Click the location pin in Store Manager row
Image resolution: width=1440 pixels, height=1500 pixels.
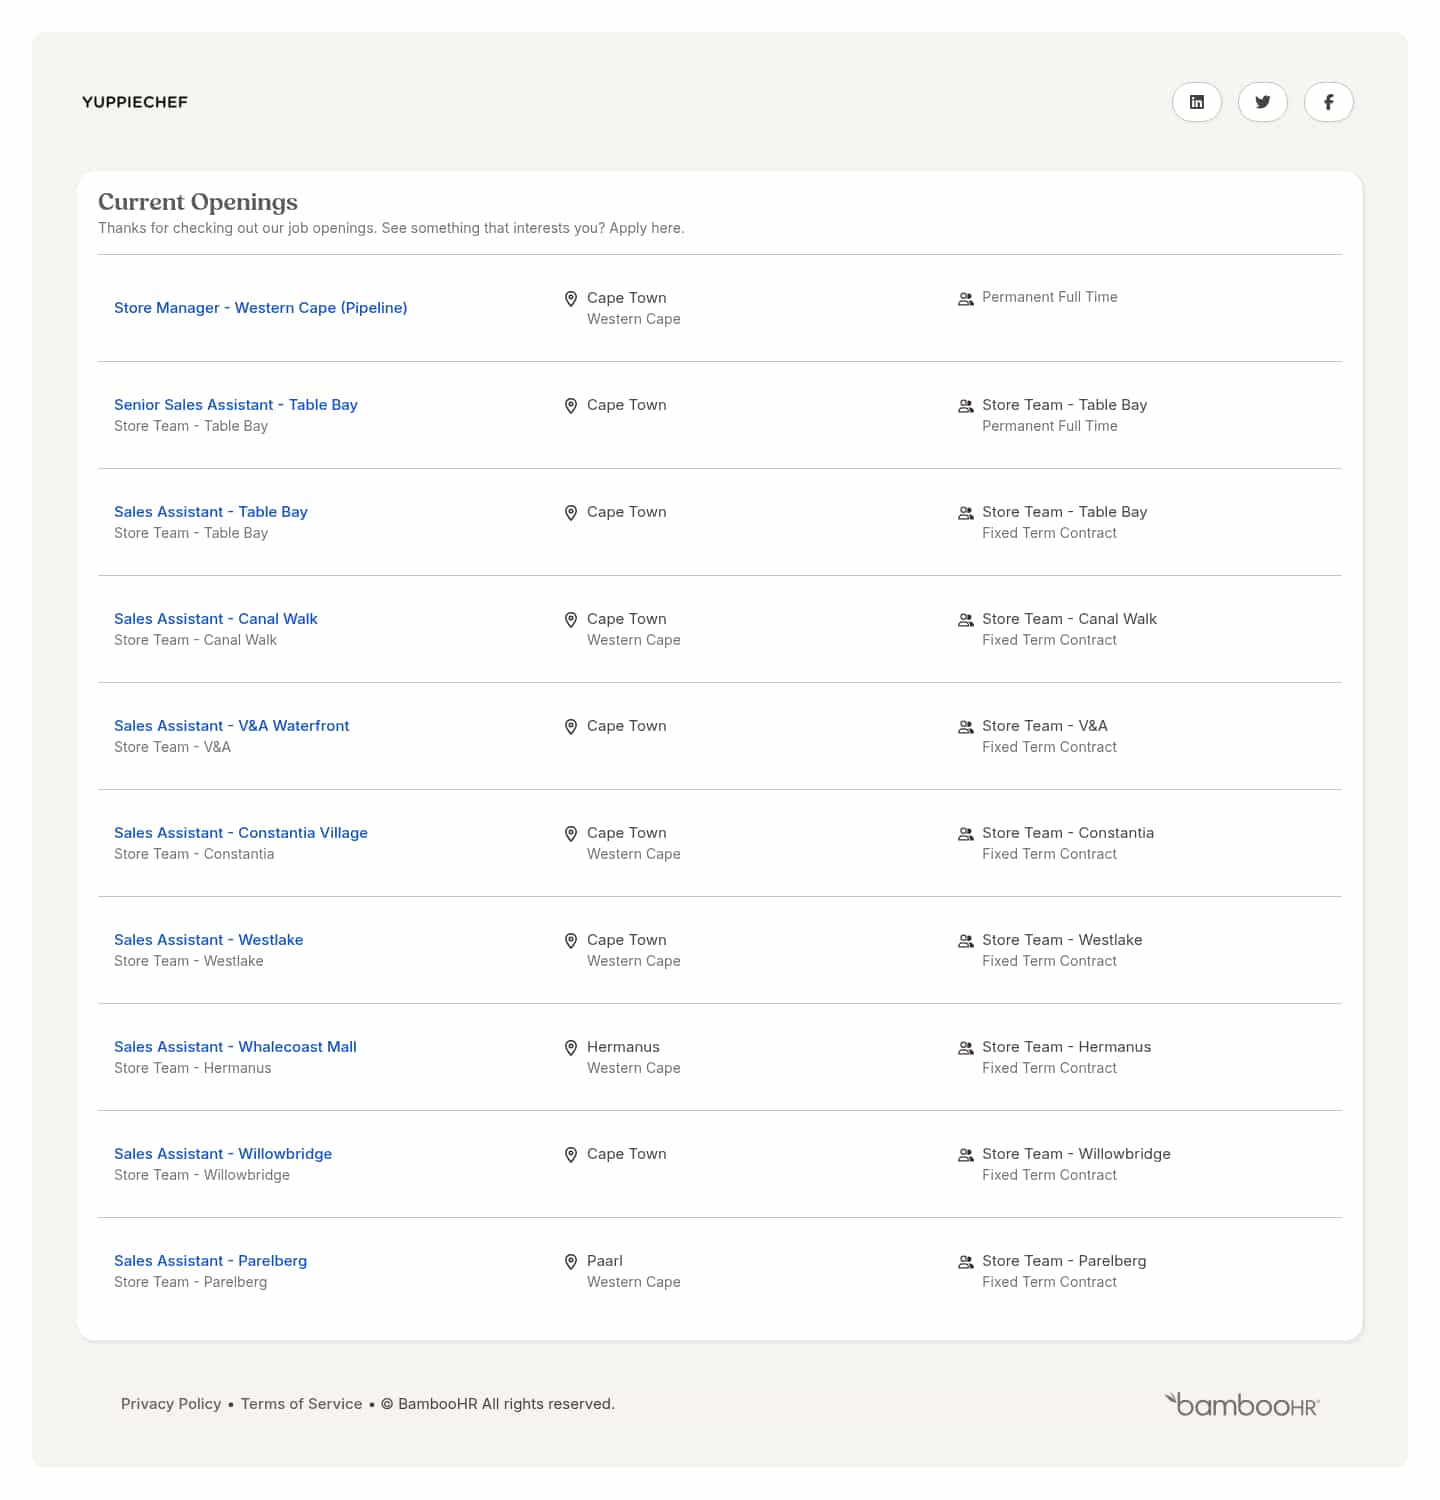point(571,299)
